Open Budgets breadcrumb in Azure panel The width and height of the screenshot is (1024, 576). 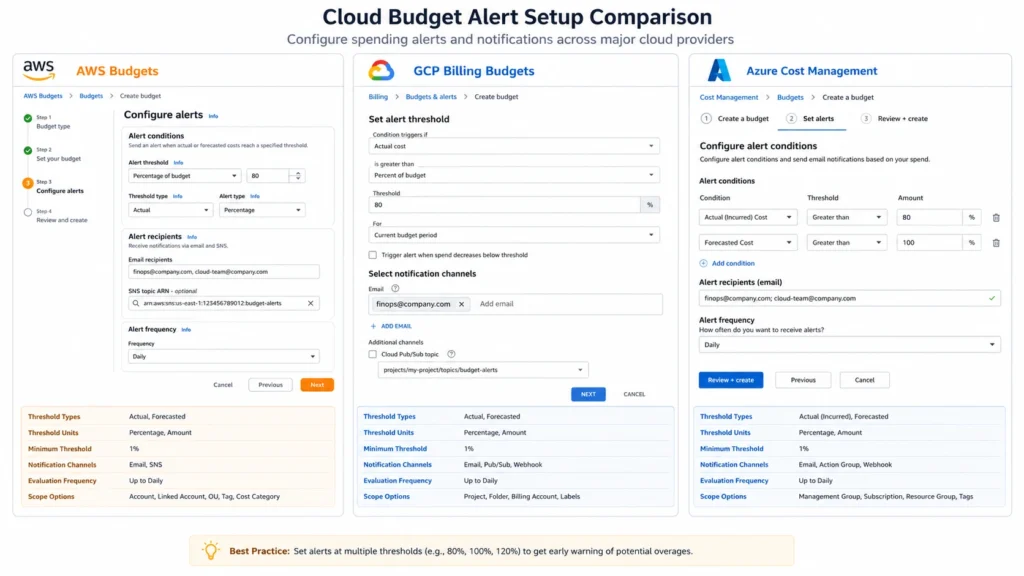[x=790, y=97]
